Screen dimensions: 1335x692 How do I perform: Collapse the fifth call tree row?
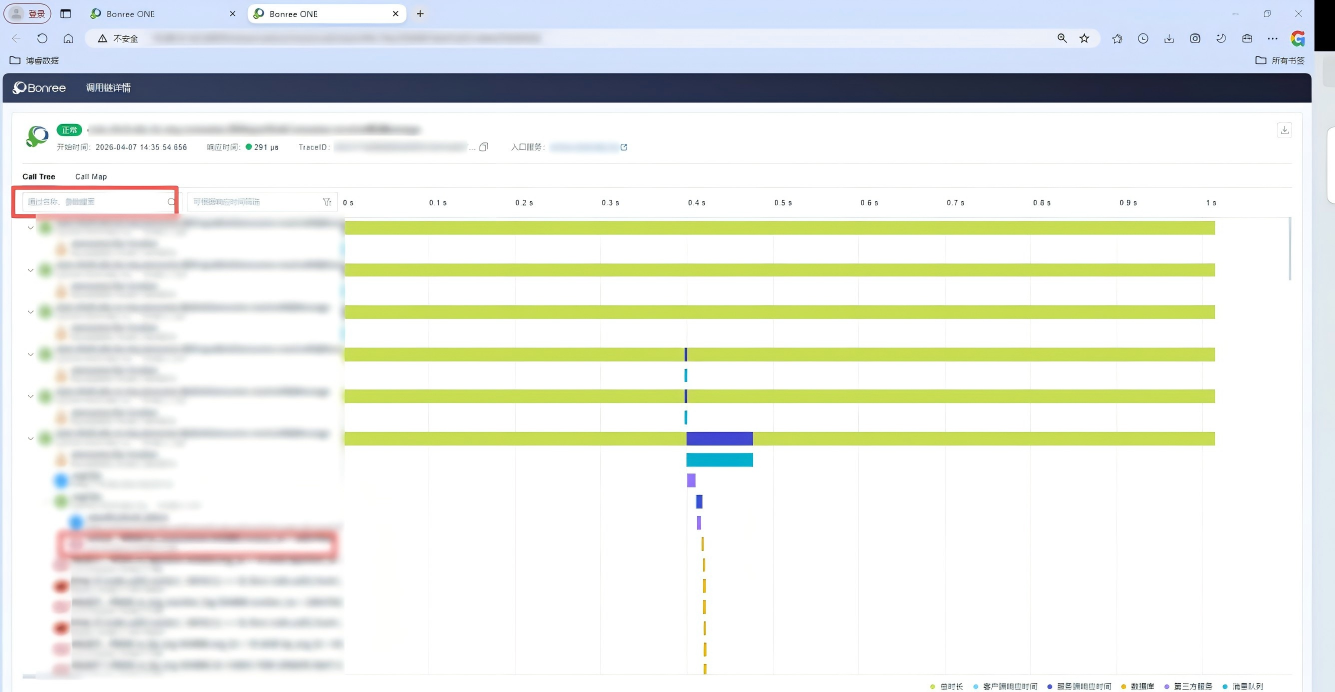[30, 396]
